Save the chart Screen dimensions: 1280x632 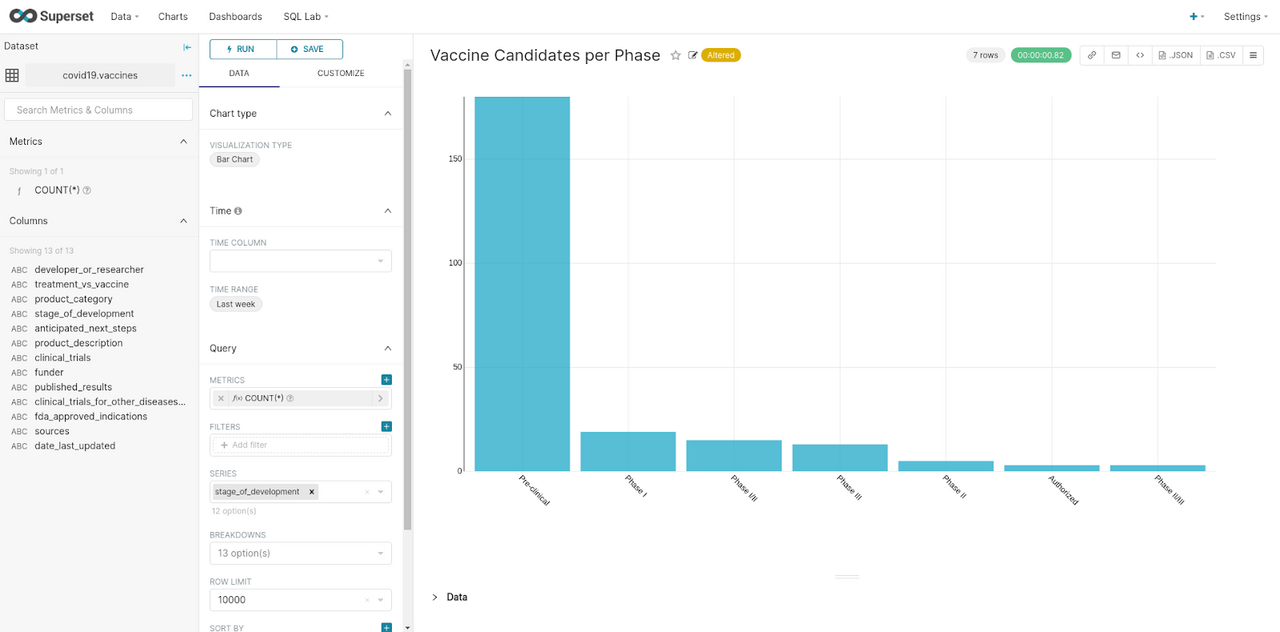[x=307, y=48]
